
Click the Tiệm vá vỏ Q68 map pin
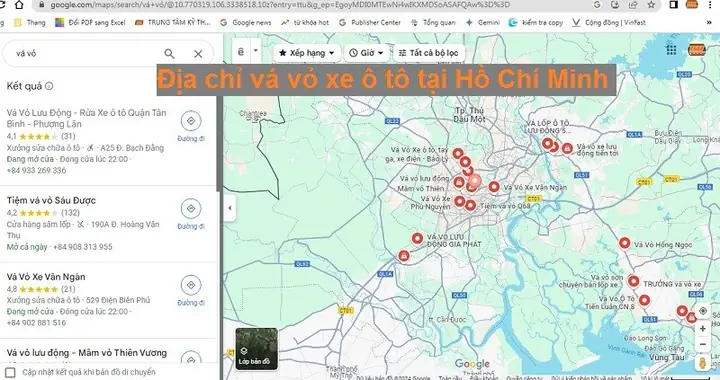click(x=470, y=205)
